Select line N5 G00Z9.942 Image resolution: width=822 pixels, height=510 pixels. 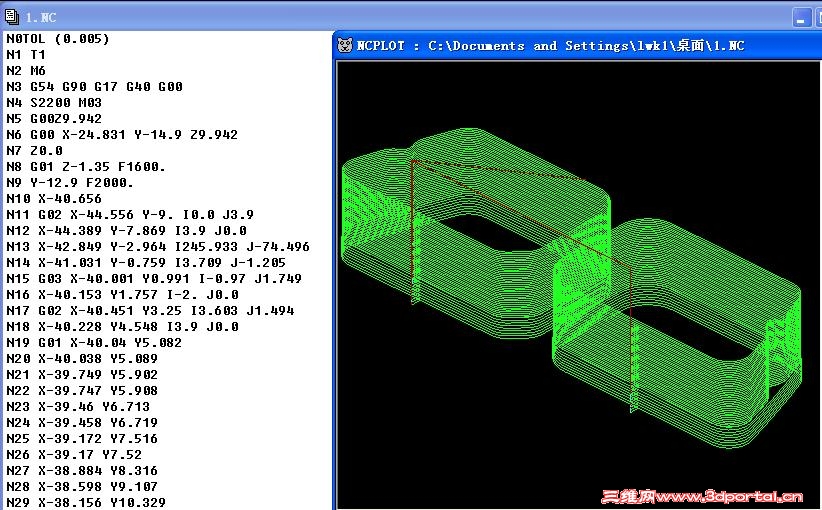[x=54, y=118]
